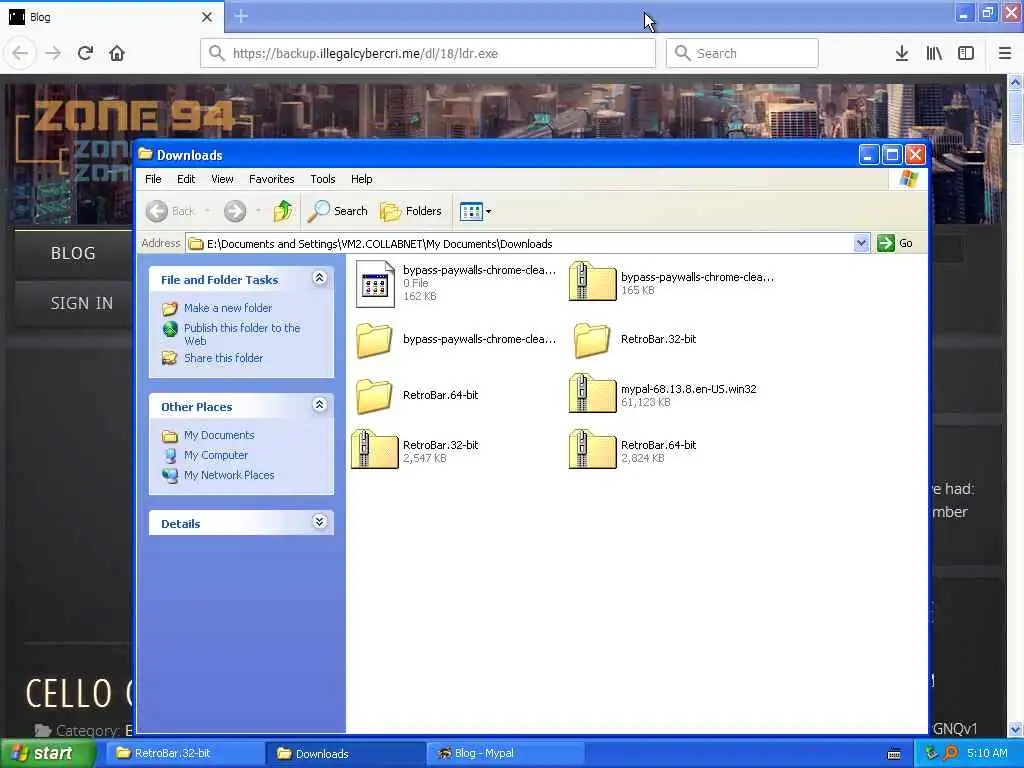Viewport: 1024px width, 768px height.
Task: Open the File menu
Action: point(153,179)
